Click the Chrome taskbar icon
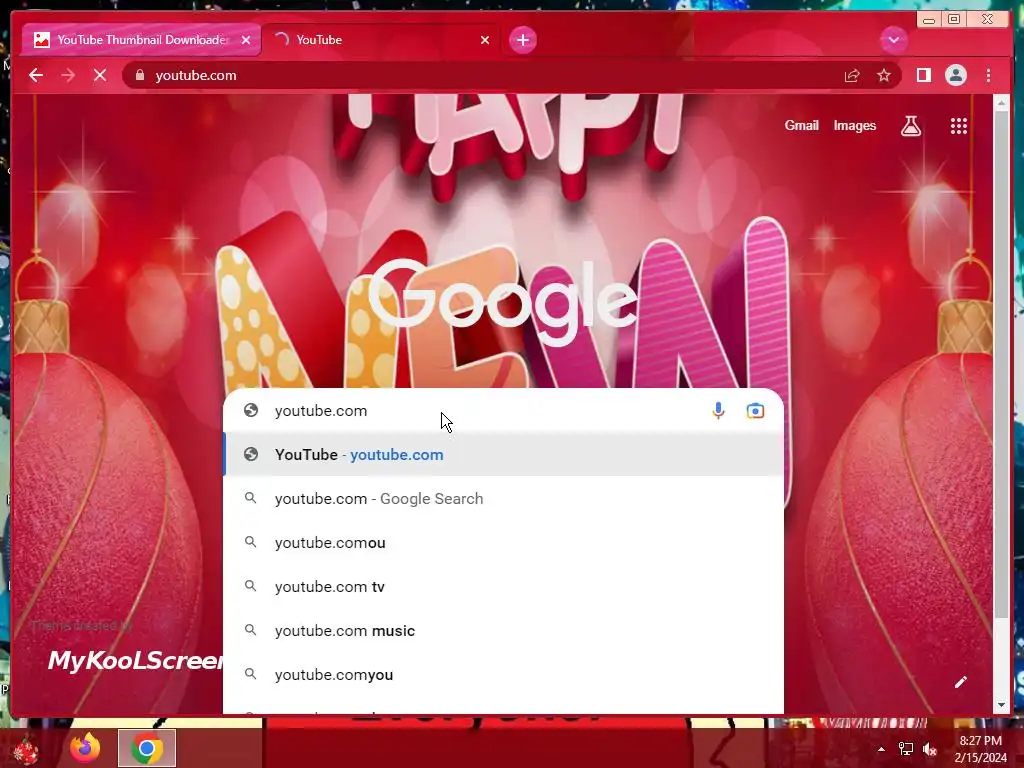This screenshot has width=1024, height=768. (x=146, y=748)
